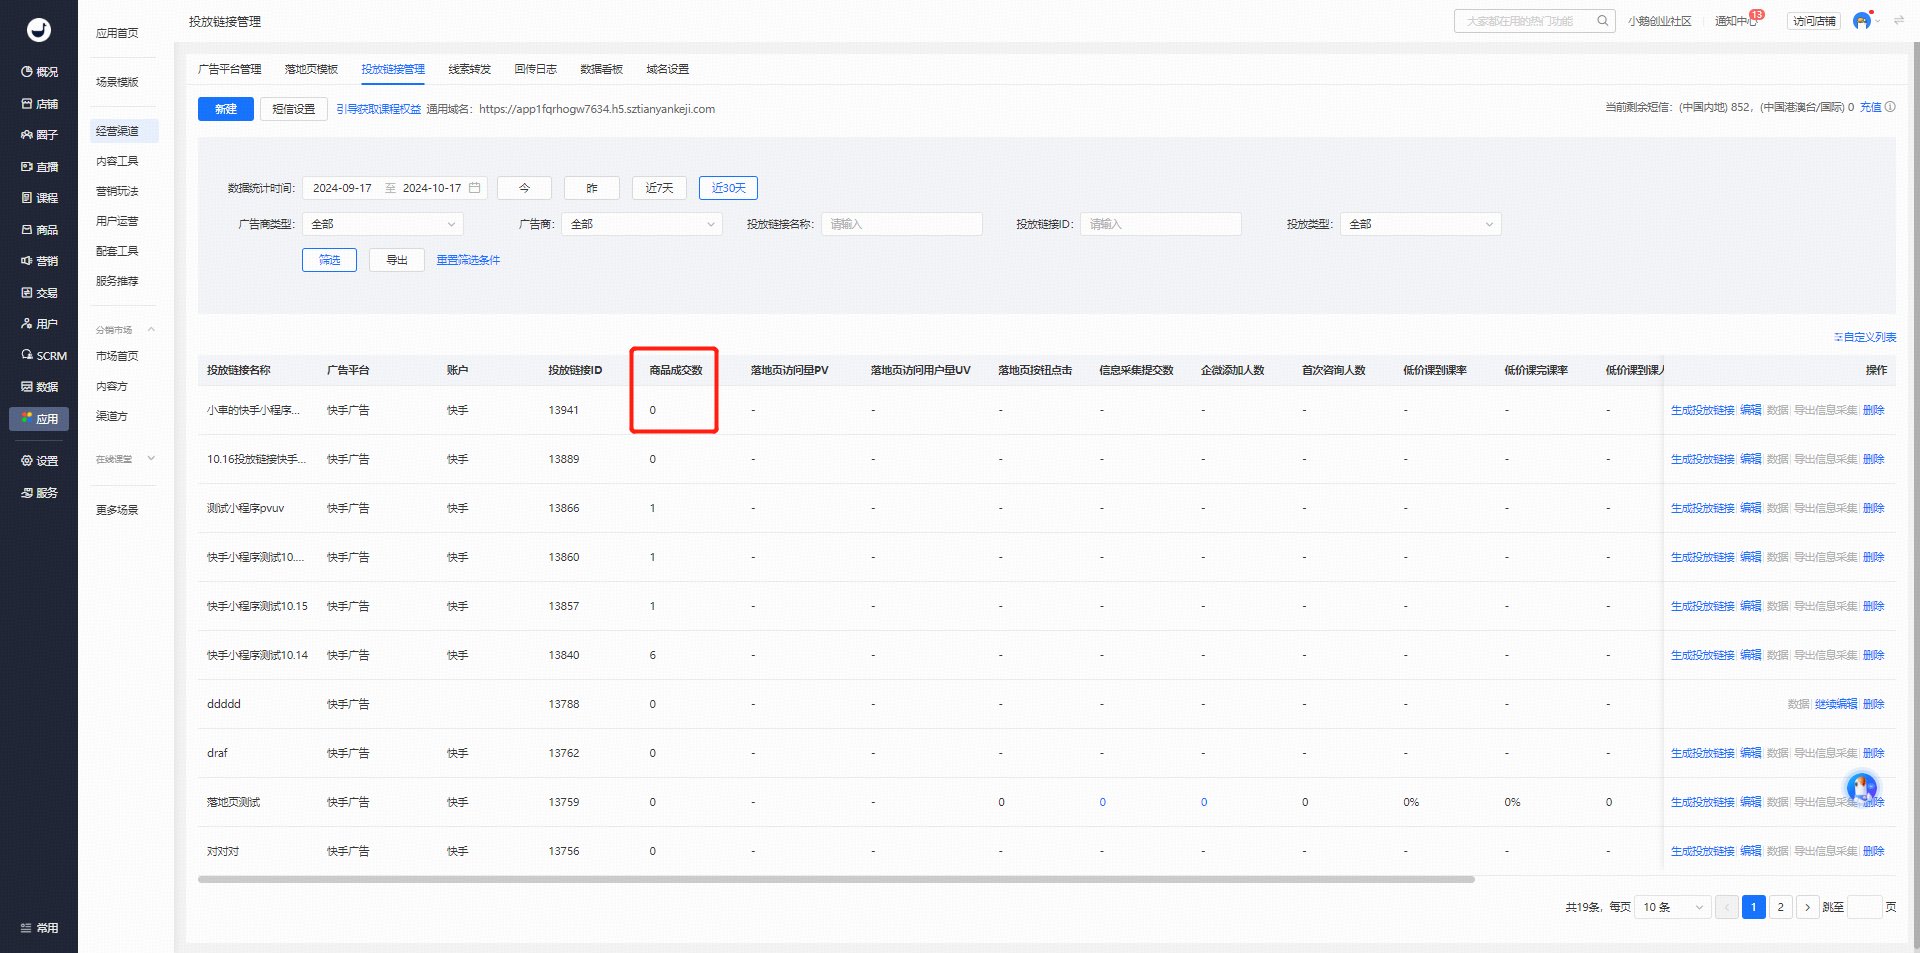Expand 在线课堂 section chevron
Screen dimensions: 1920x953
(151, 459)
